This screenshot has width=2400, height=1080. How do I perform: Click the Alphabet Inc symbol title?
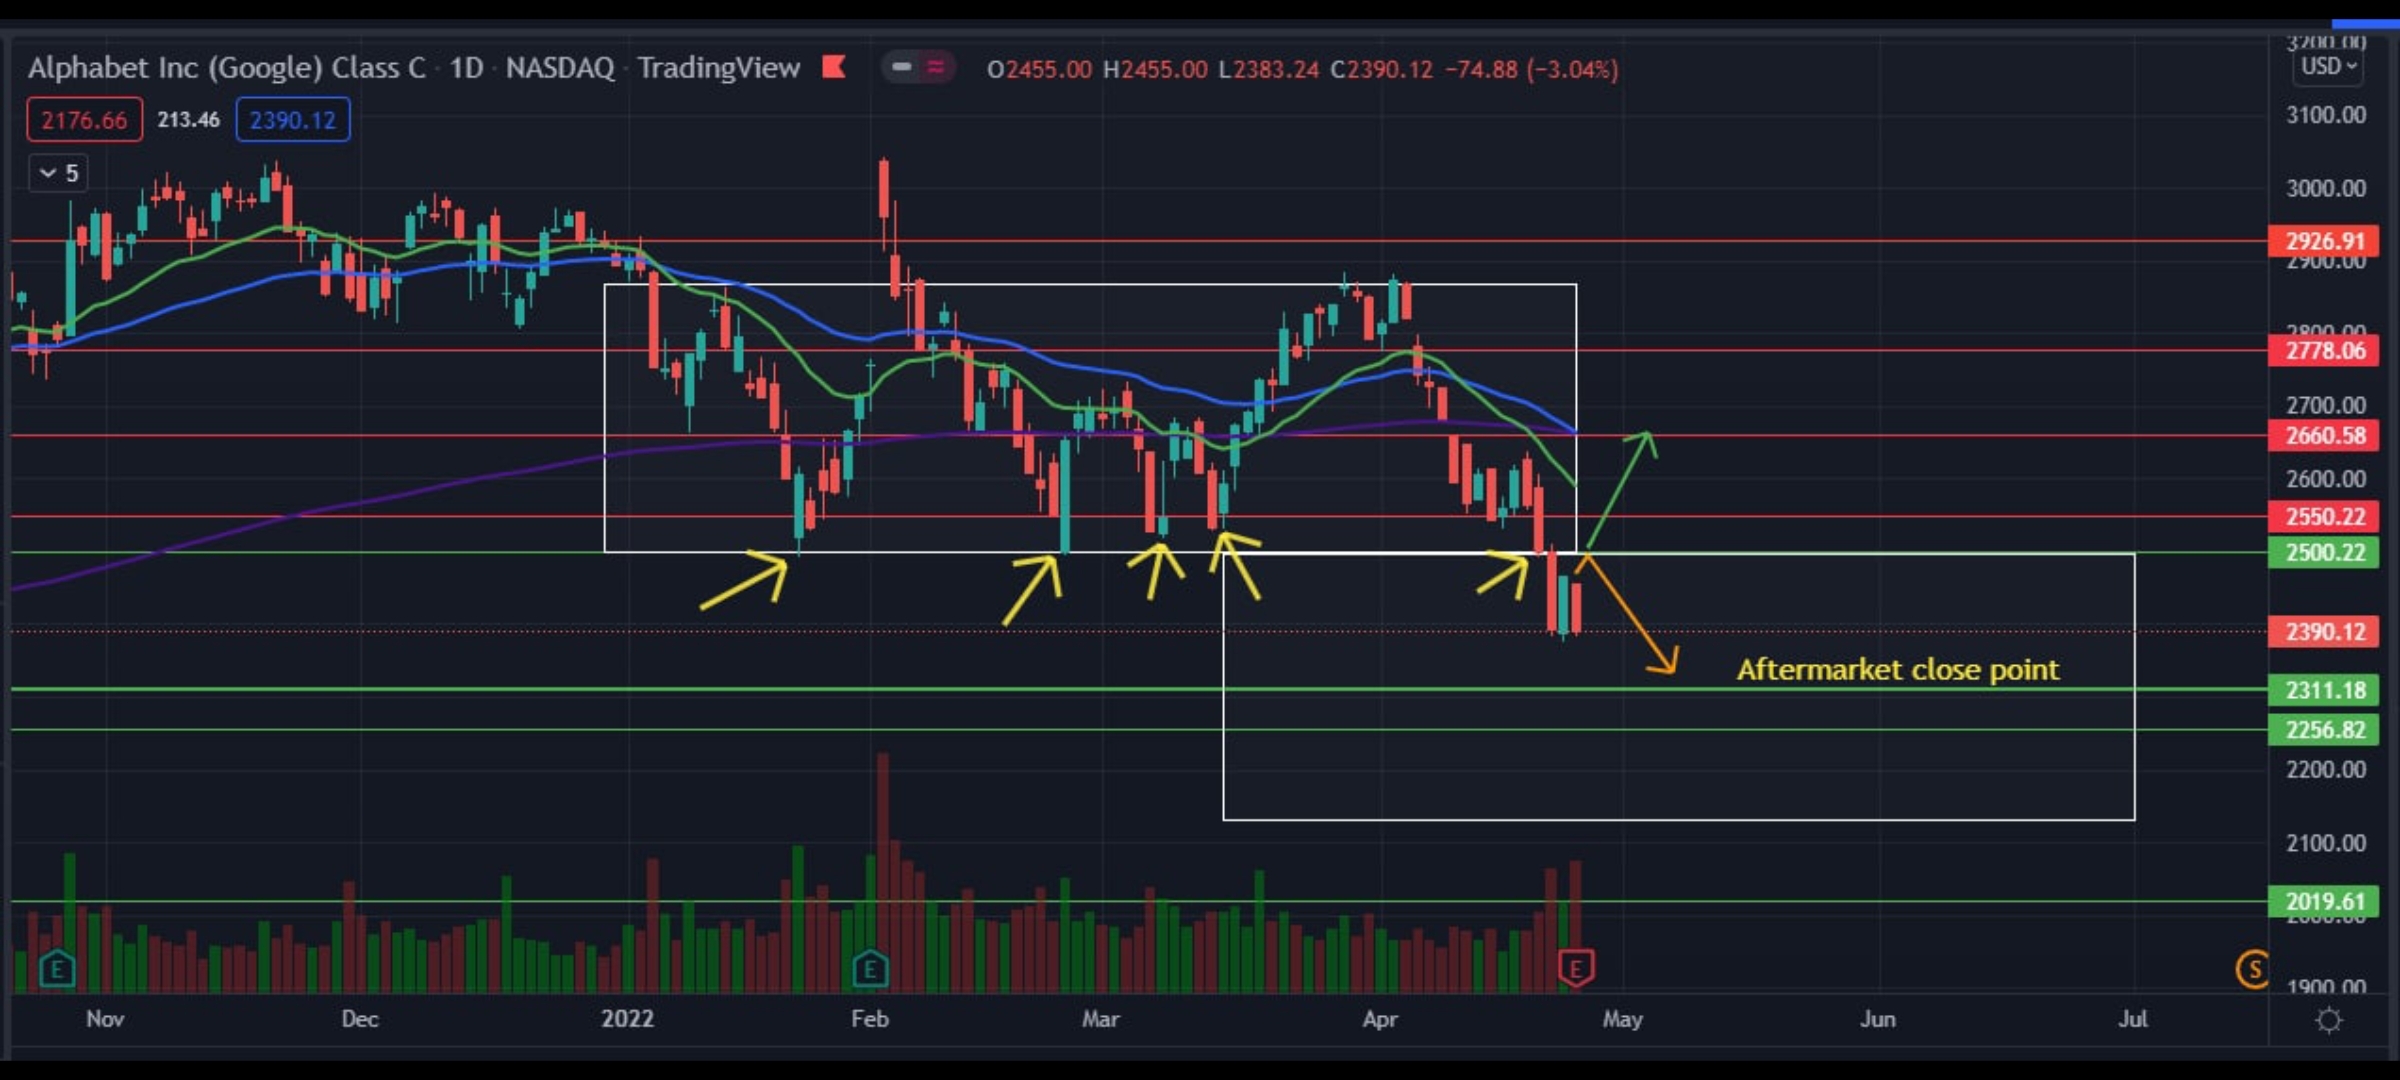click(226, 68)
